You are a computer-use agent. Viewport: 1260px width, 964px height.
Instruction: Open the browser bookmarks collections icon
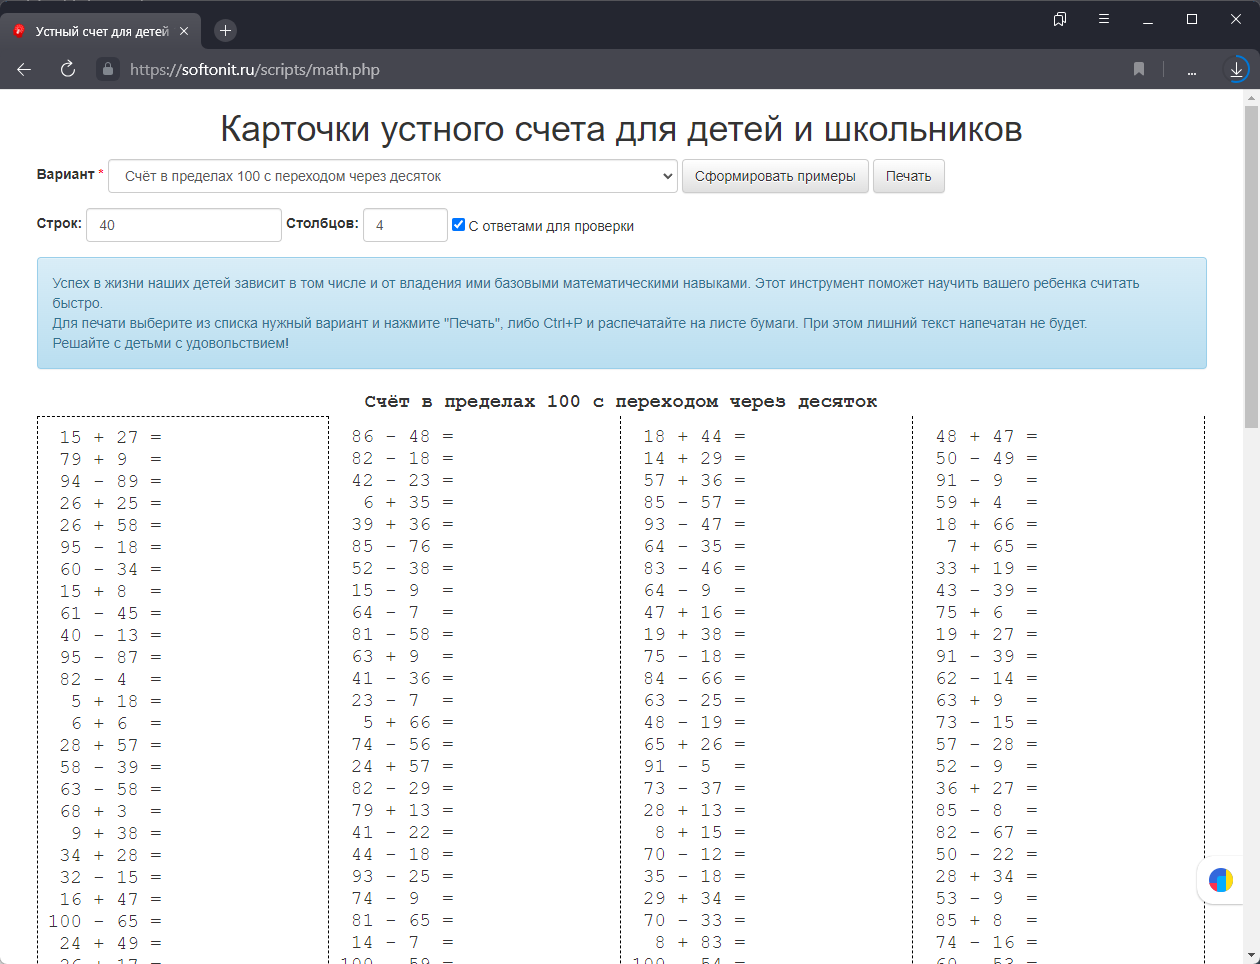[1060, 19]
